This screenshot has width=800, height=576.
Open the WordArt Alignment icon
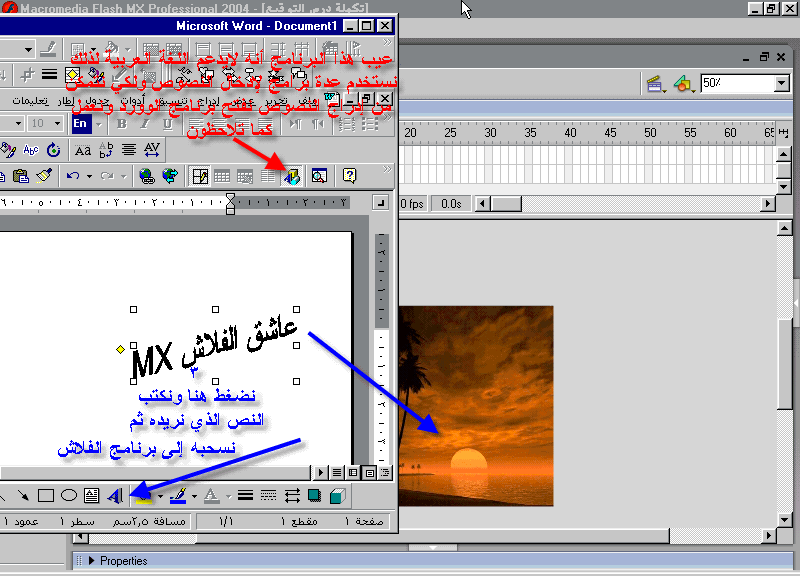[129, 150]
